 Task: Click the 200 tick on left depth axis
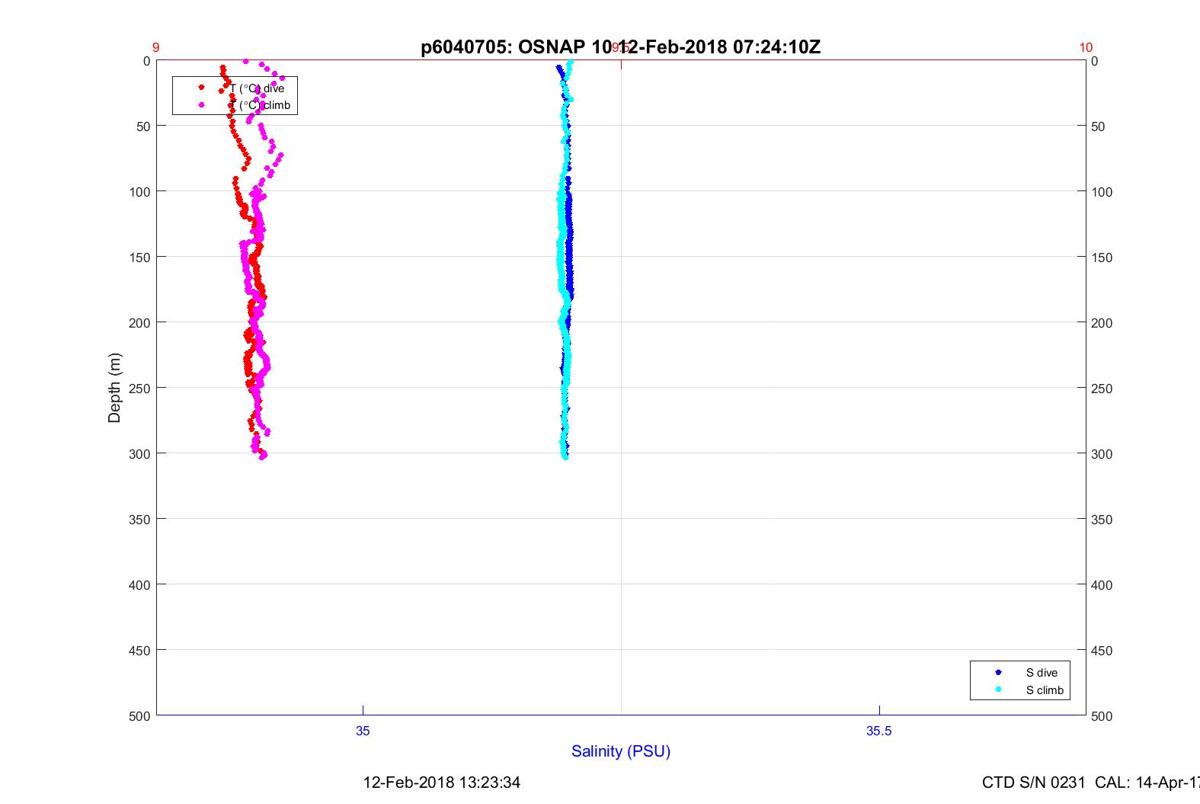click(139, 322)
